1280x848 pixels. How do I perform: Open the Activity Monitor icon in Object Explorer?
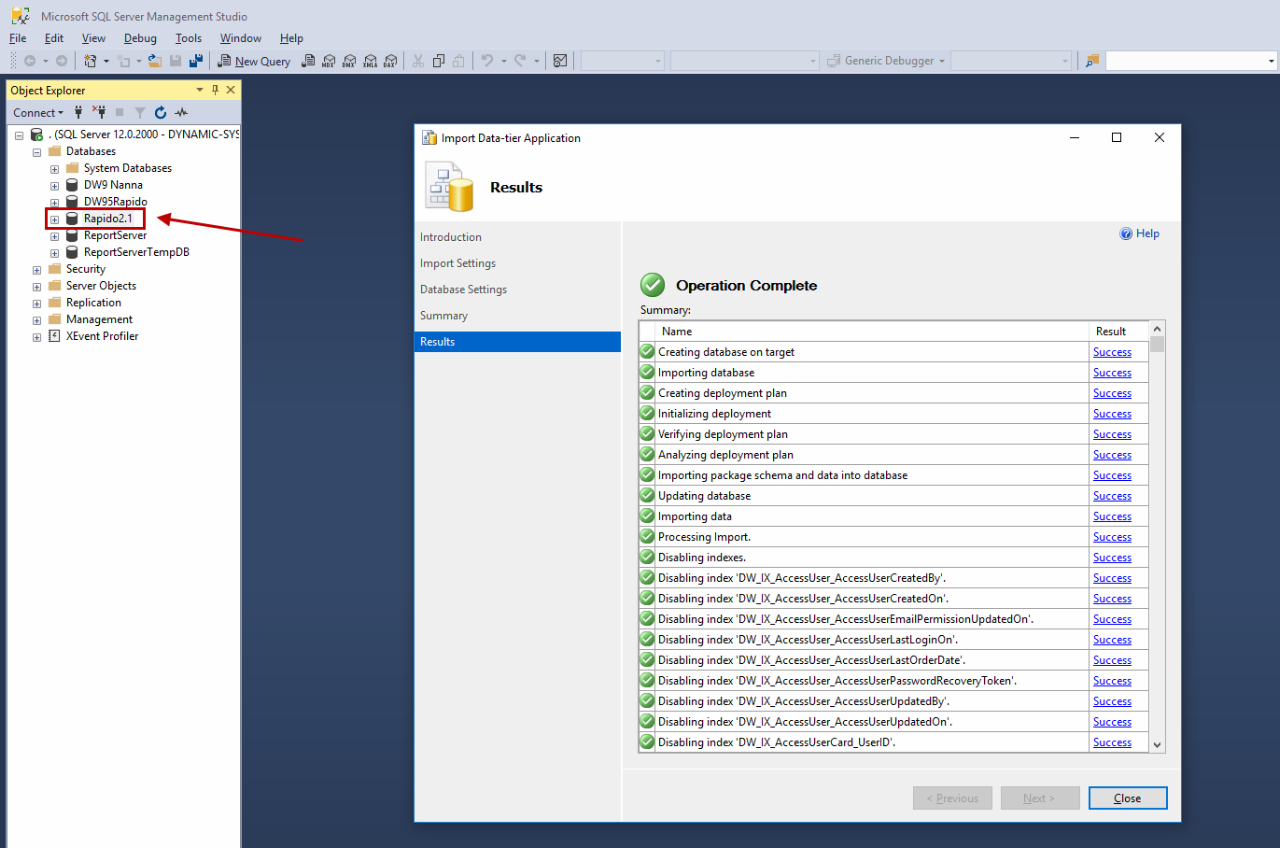click(181, 113)
